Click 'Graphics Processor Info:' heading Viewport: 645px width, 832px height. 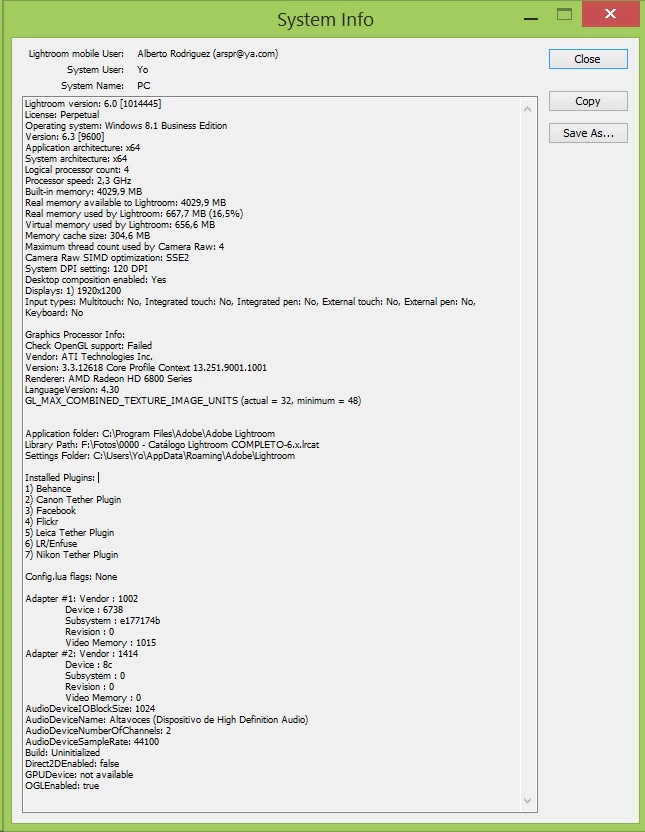click(75, 335)
